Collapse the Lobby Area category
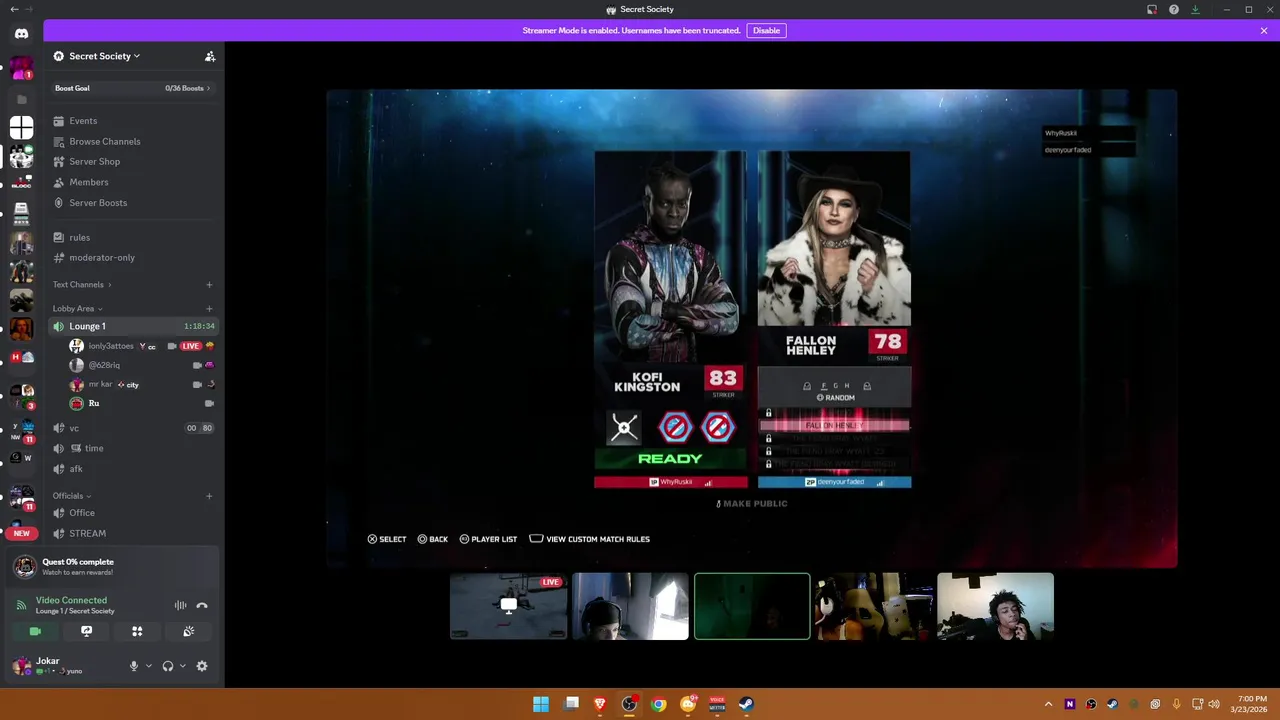This screenshot has width=1280, height=720. tap(77, 309)
